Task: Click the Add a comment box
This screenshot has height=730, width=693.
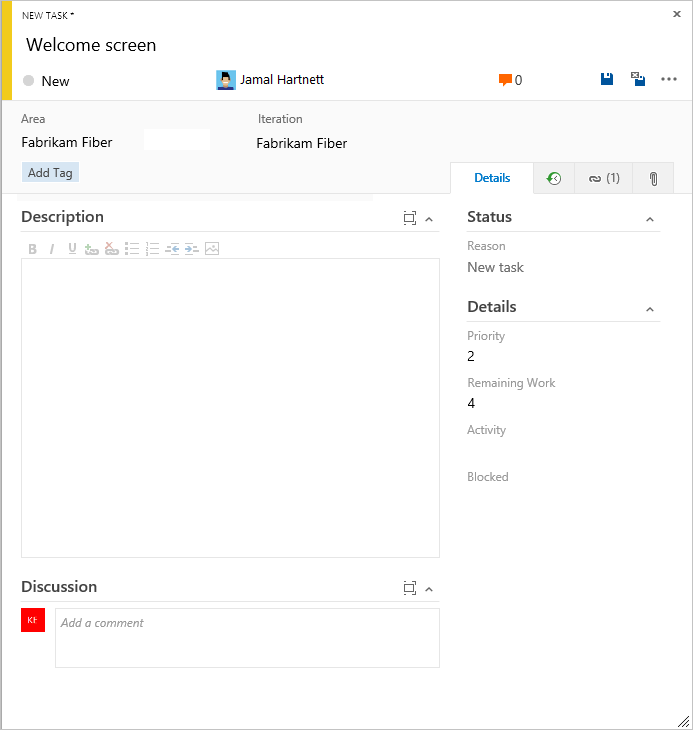Action: [247, 638]
